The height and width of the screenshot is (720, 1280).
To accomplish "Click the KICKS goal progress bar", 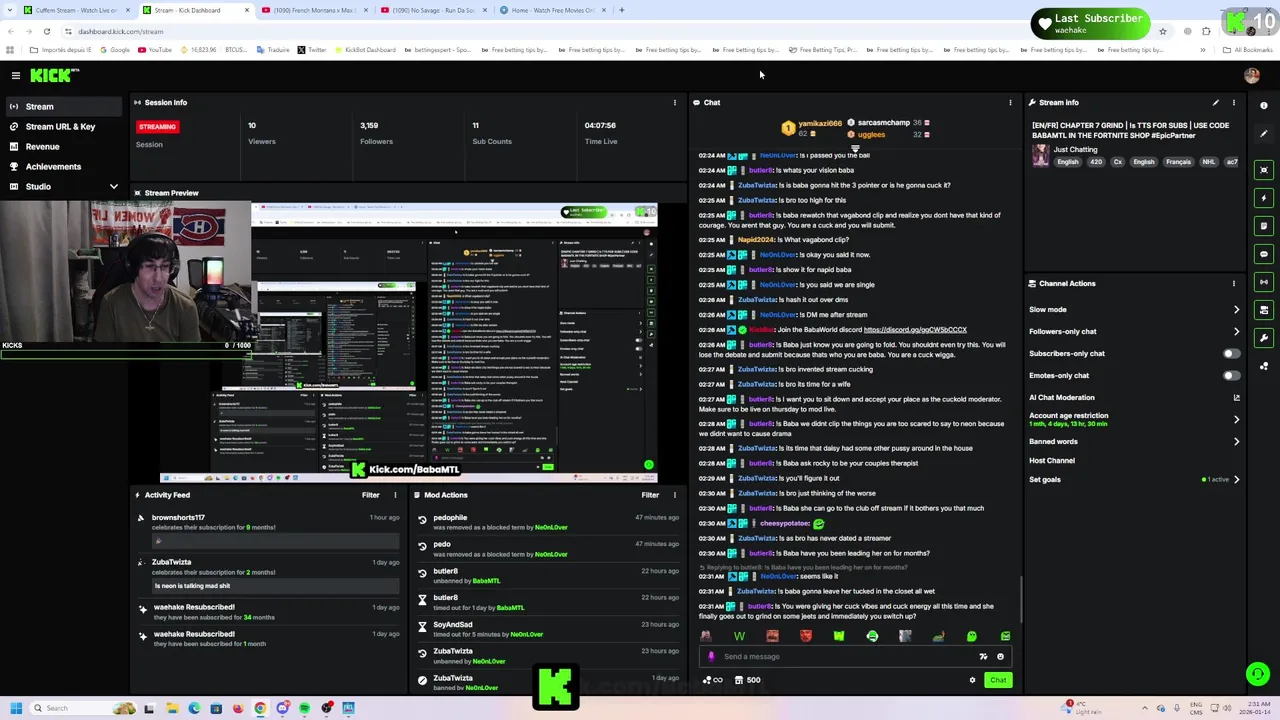I will tap(126, 354).
